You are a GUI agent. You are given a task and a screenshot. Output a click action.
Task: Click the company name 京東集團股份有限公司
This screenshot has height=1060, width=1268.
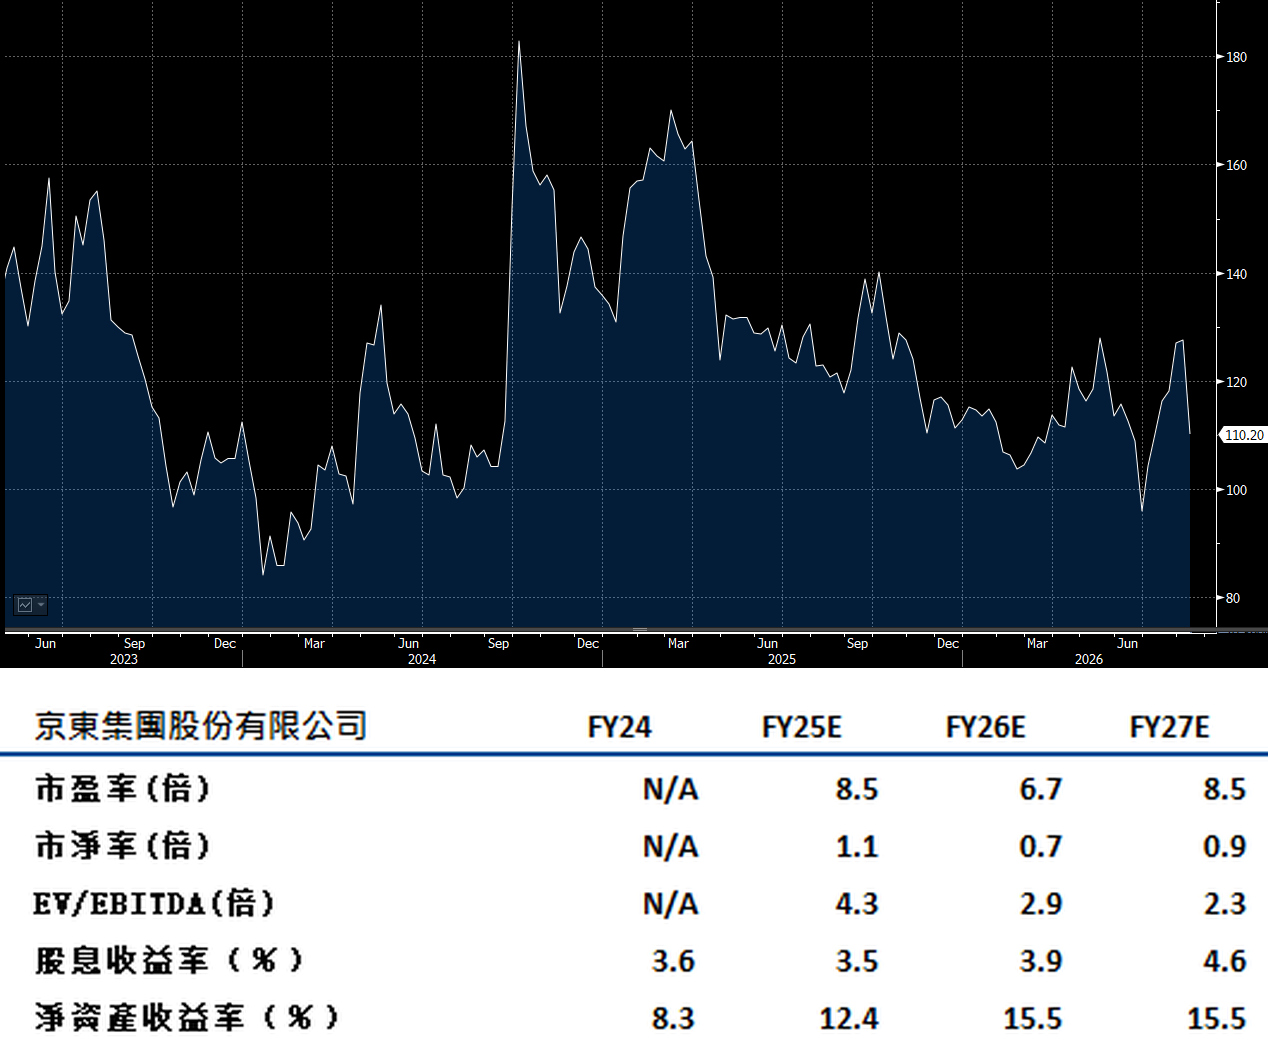(x=201, y=726)
